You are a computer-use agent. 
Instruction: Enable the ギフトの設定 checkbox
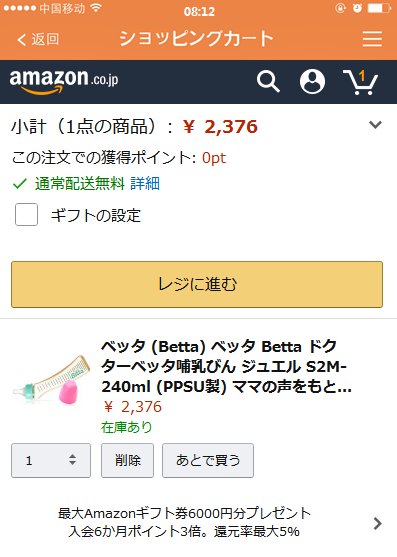[27, 215]
